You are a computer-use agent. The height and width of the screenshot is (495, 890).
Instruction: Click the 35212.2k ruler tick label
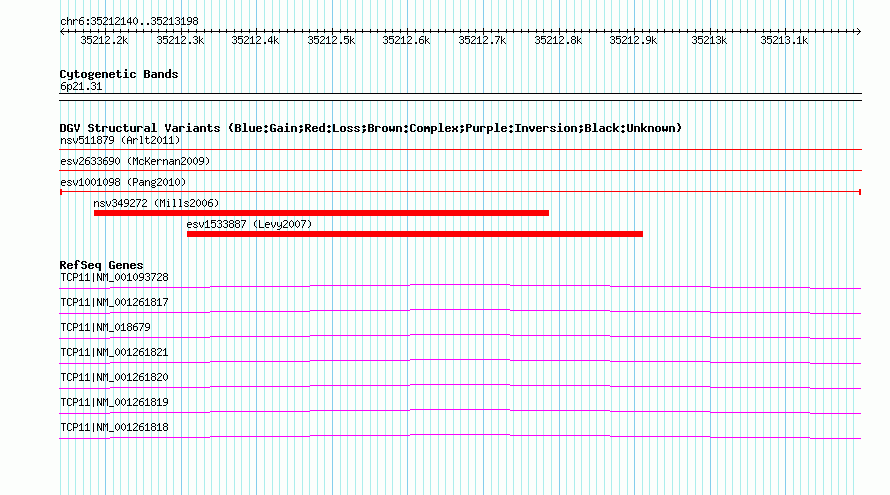tap(104, 40)
